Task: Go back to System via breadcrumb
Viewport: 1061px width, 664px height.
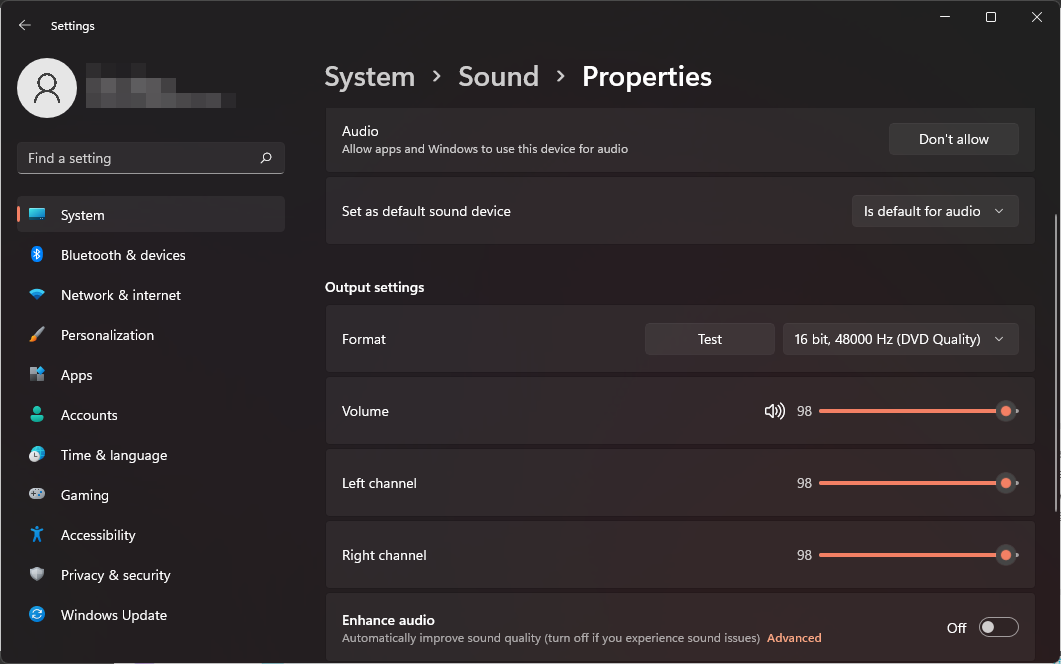Action: 369,76
